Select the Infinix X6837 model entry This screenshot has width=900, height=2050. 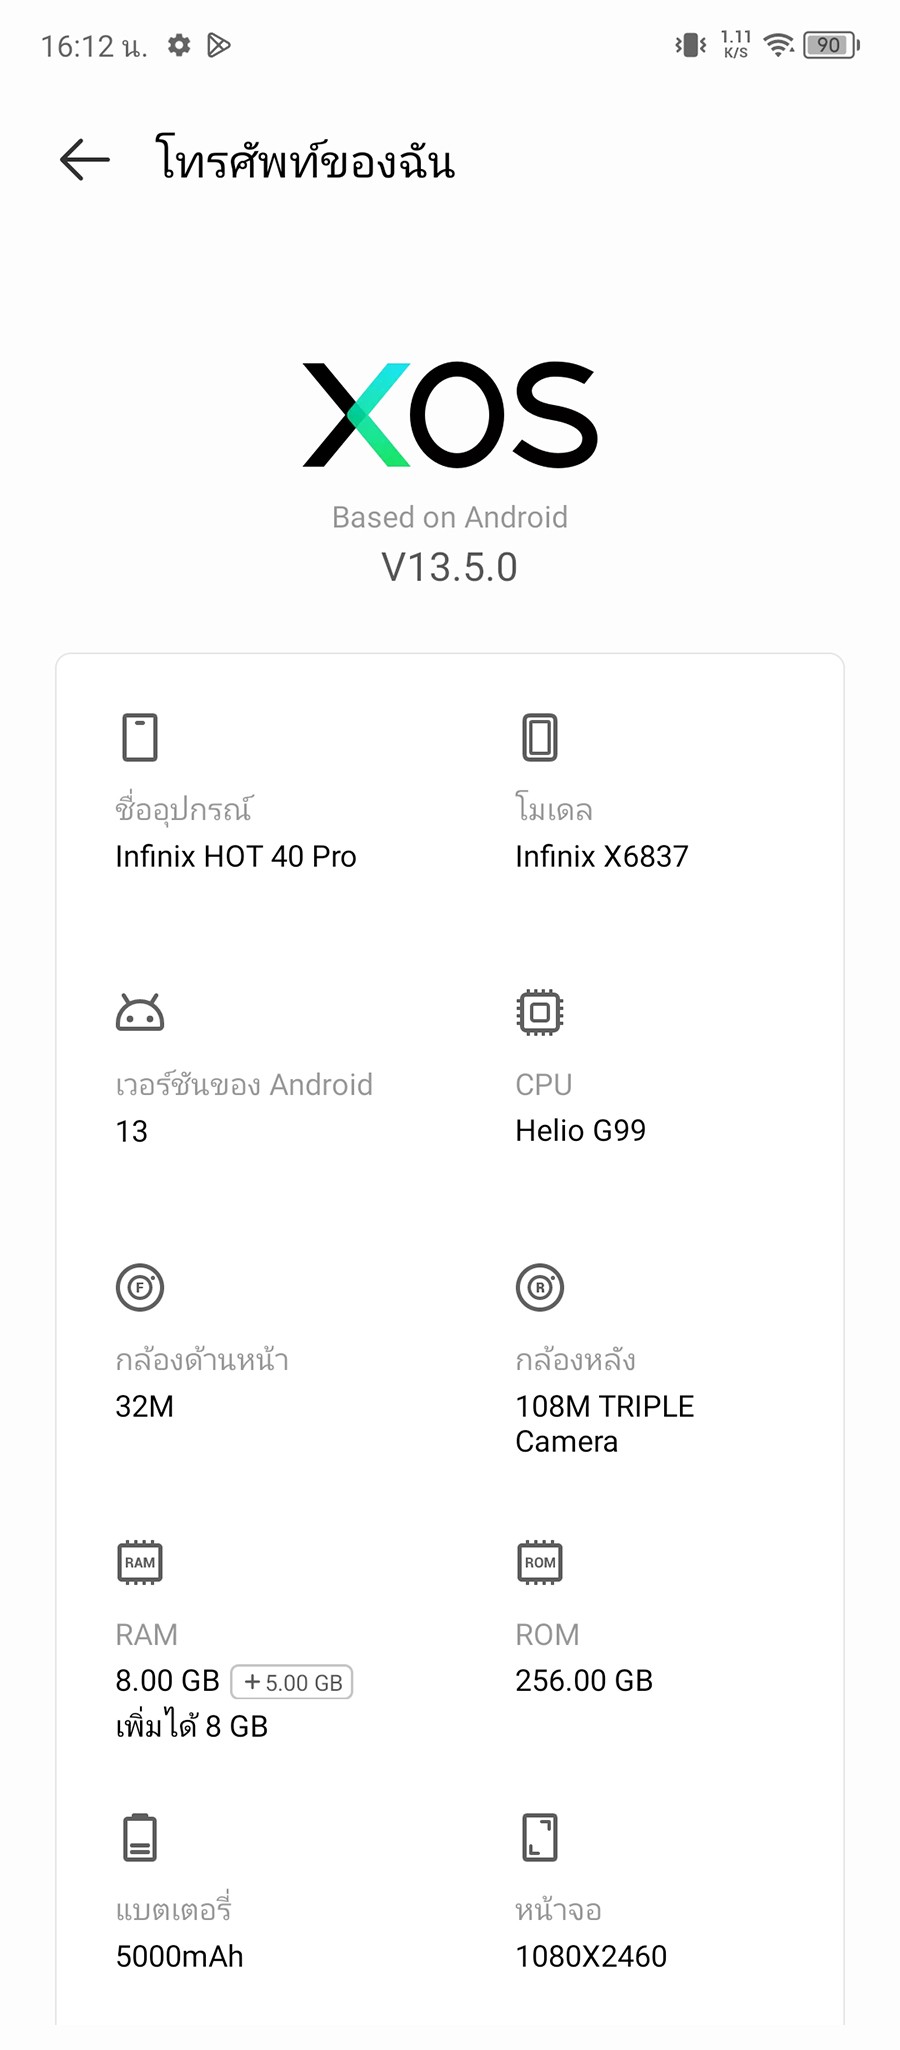click(602, 857)
